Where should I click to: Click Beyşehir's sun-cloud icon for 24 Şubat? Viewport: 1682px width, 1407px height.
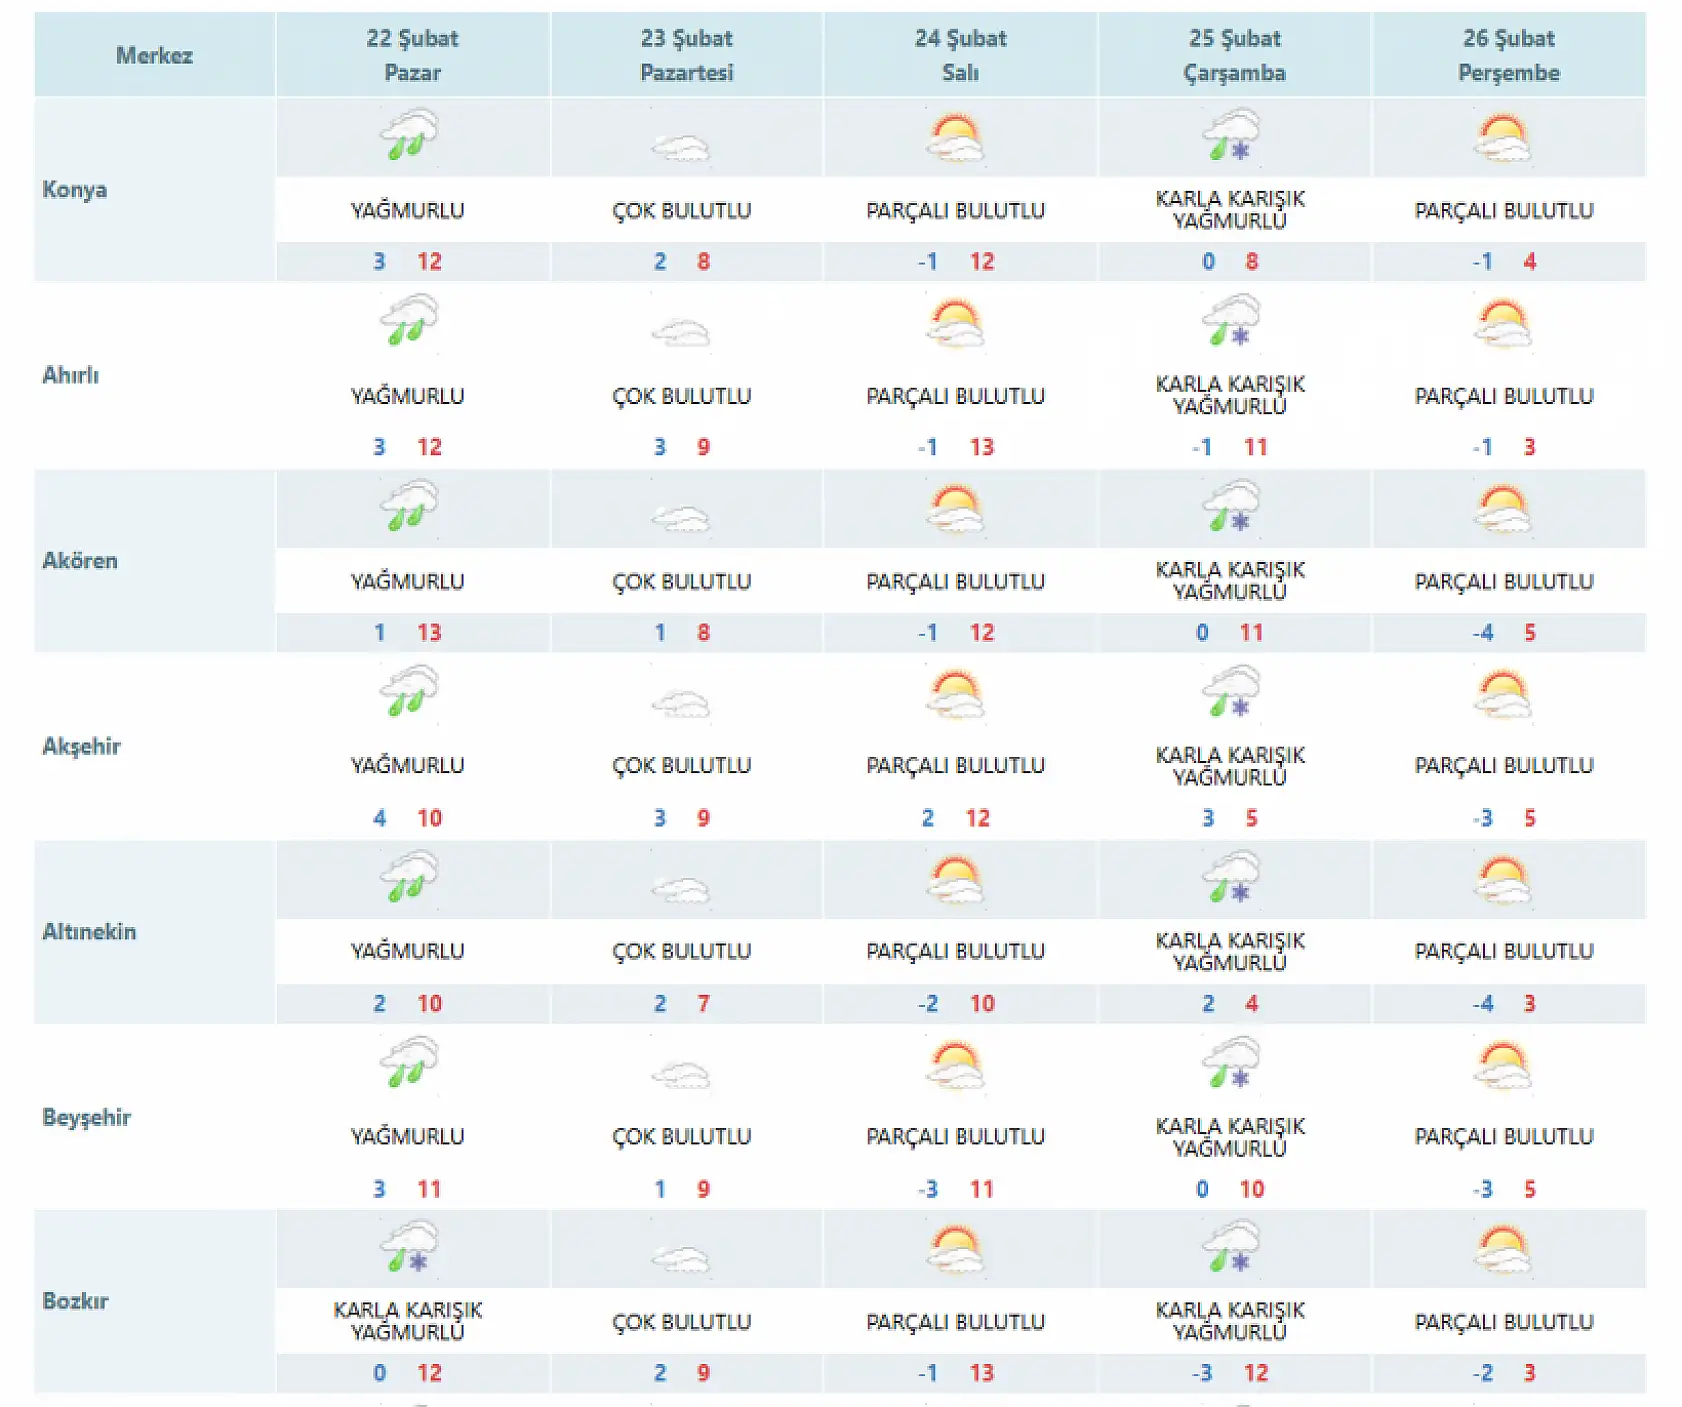pyautogui.click(x=956, y=1065)
